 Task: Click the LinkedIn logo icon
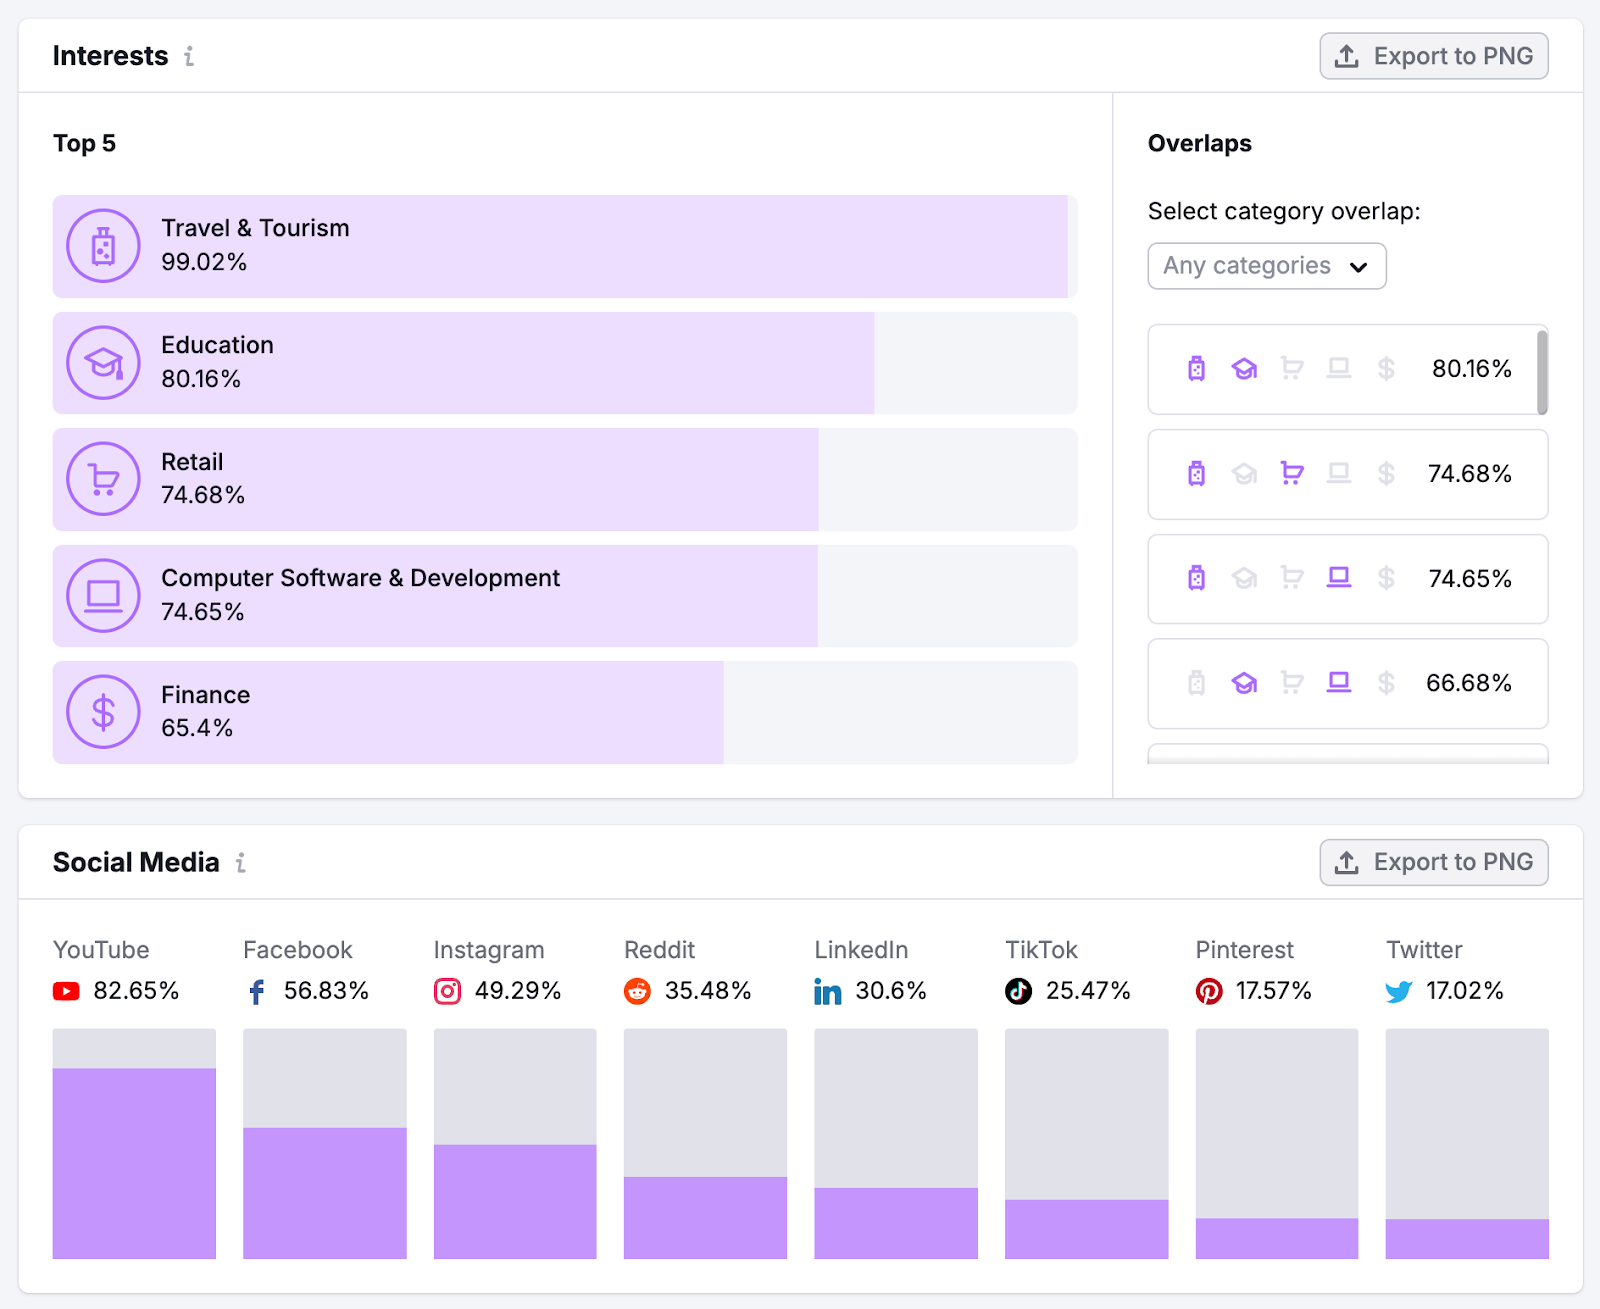click(x=828, y=991)
